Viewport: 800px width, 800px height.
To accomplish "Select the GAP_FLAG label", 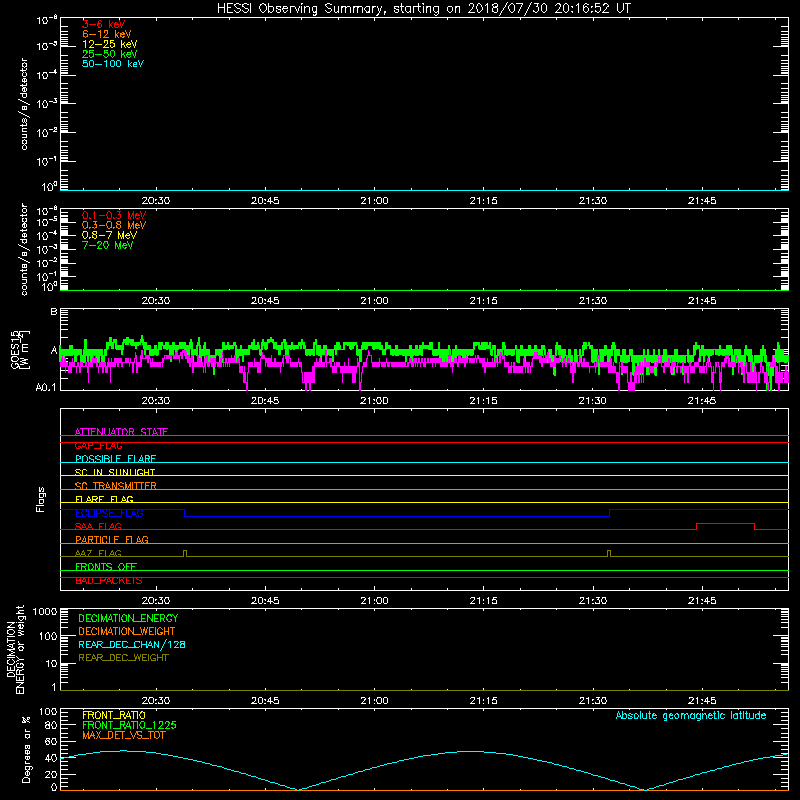I will coord(98,445).
